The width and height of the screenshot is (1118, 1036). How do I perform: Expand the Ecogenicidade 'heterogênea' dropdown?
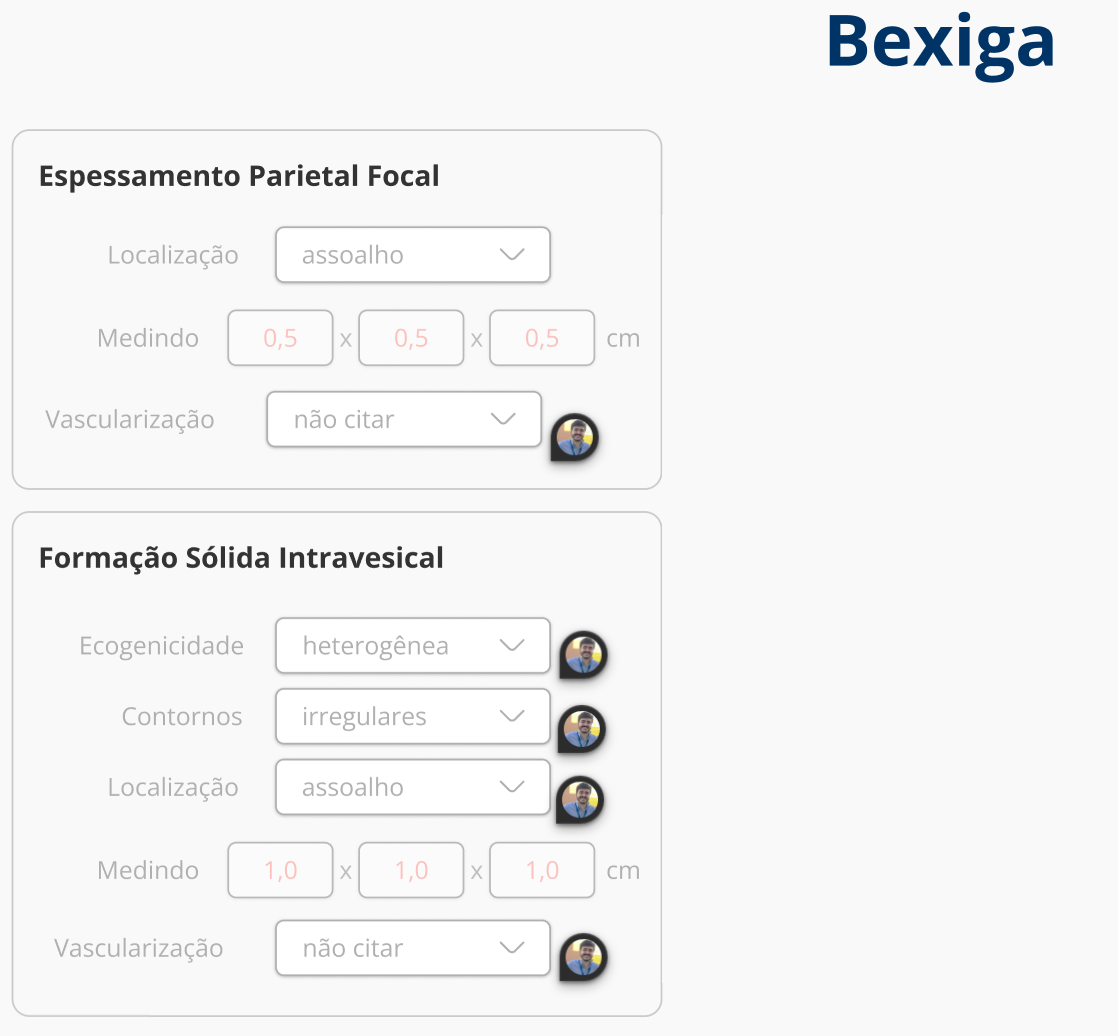tap(412, 646)
